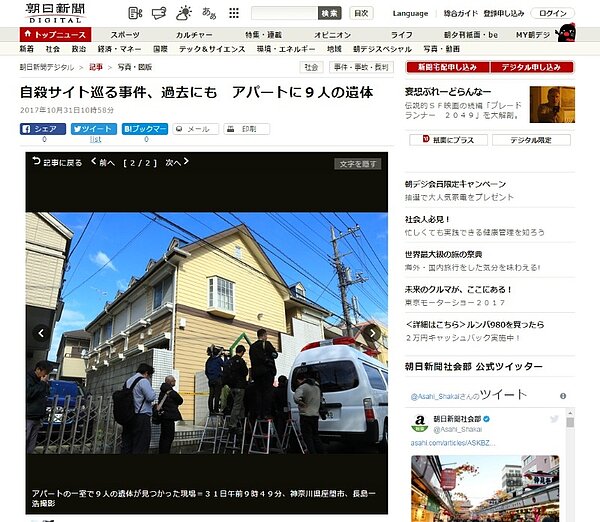Click the breaking news megaphone icon
The width and height of the screenshot is (600, 522).
(159, 13)
